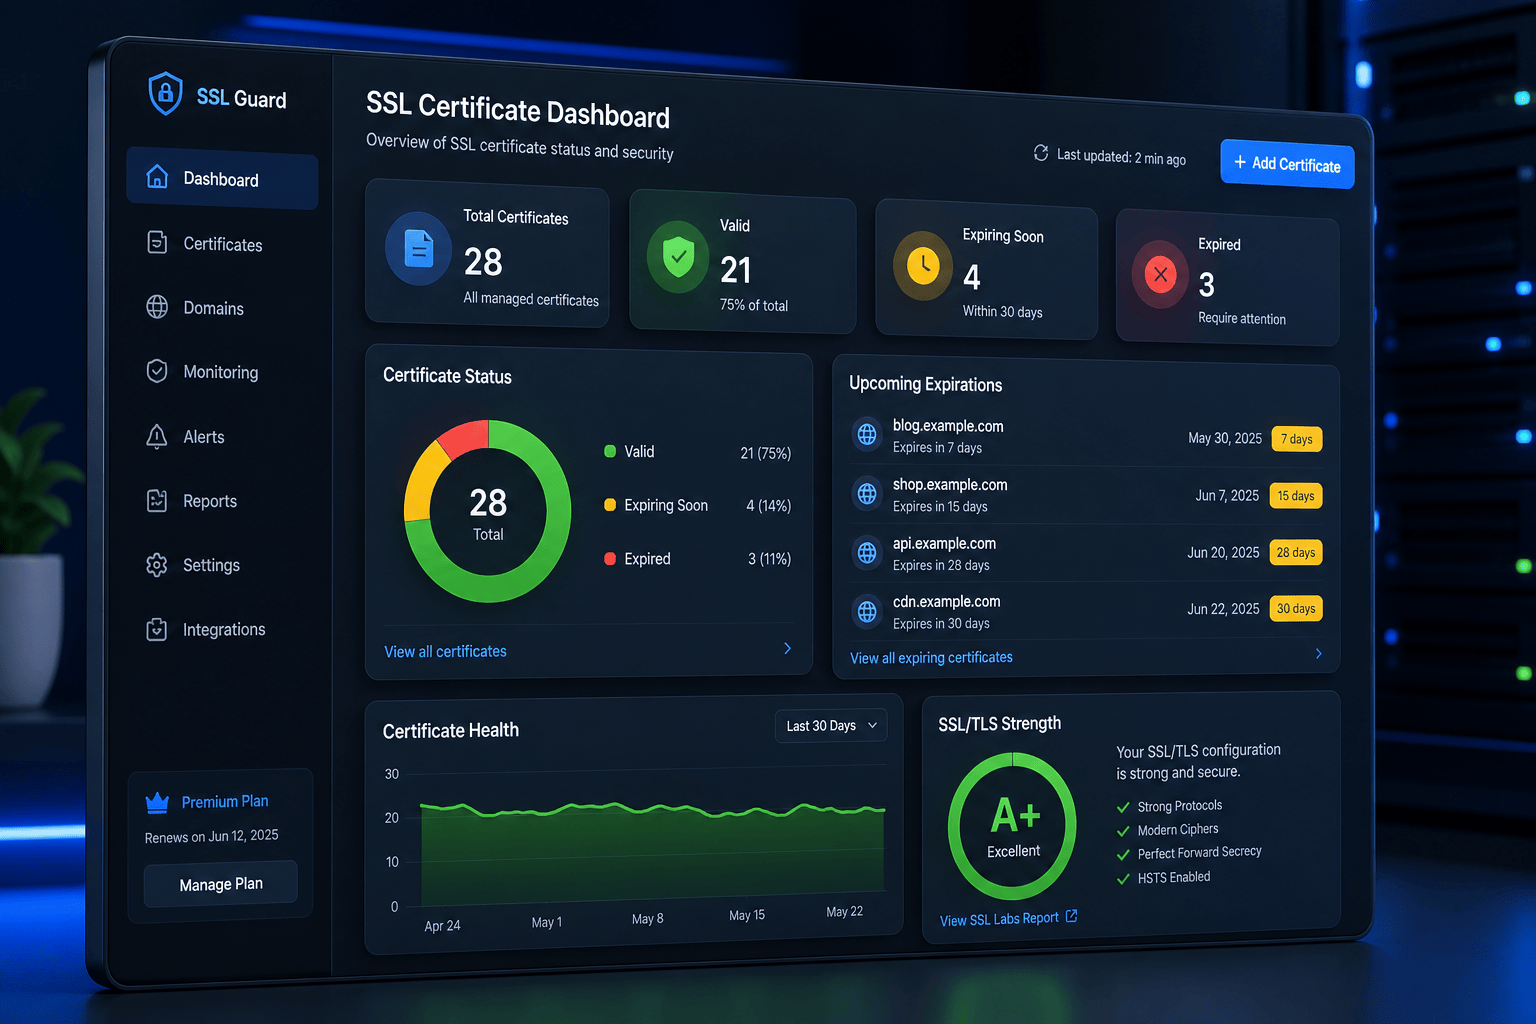Click the HSTS Enabled checkmark
Image resolution: width=1536 pixels, height=1024 pixels.
[1124, 879]
